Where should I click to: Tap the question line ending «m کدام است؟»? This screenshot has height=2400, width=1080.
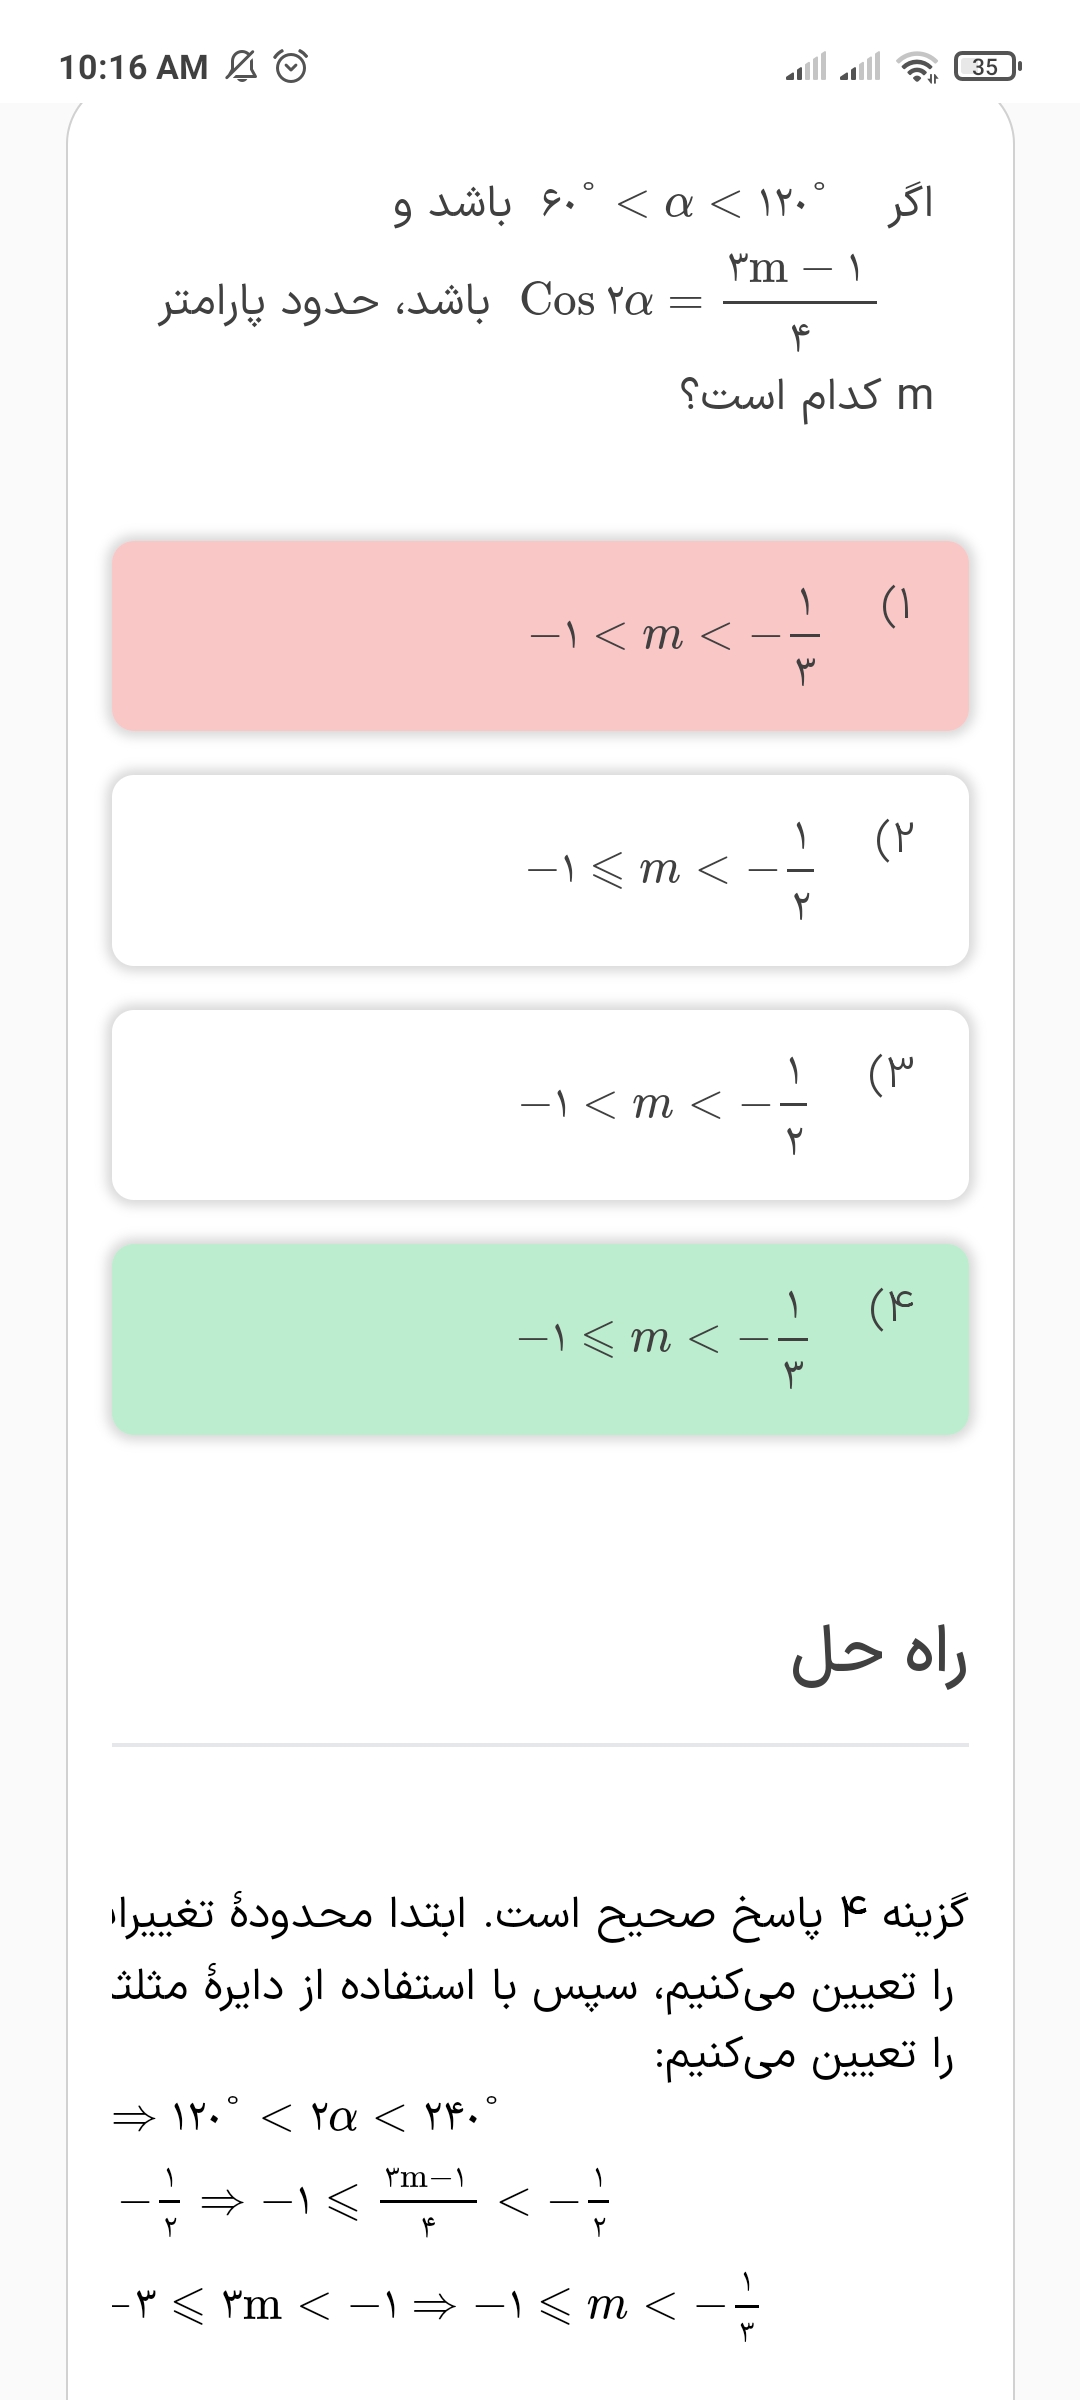(x=806, y=396)
